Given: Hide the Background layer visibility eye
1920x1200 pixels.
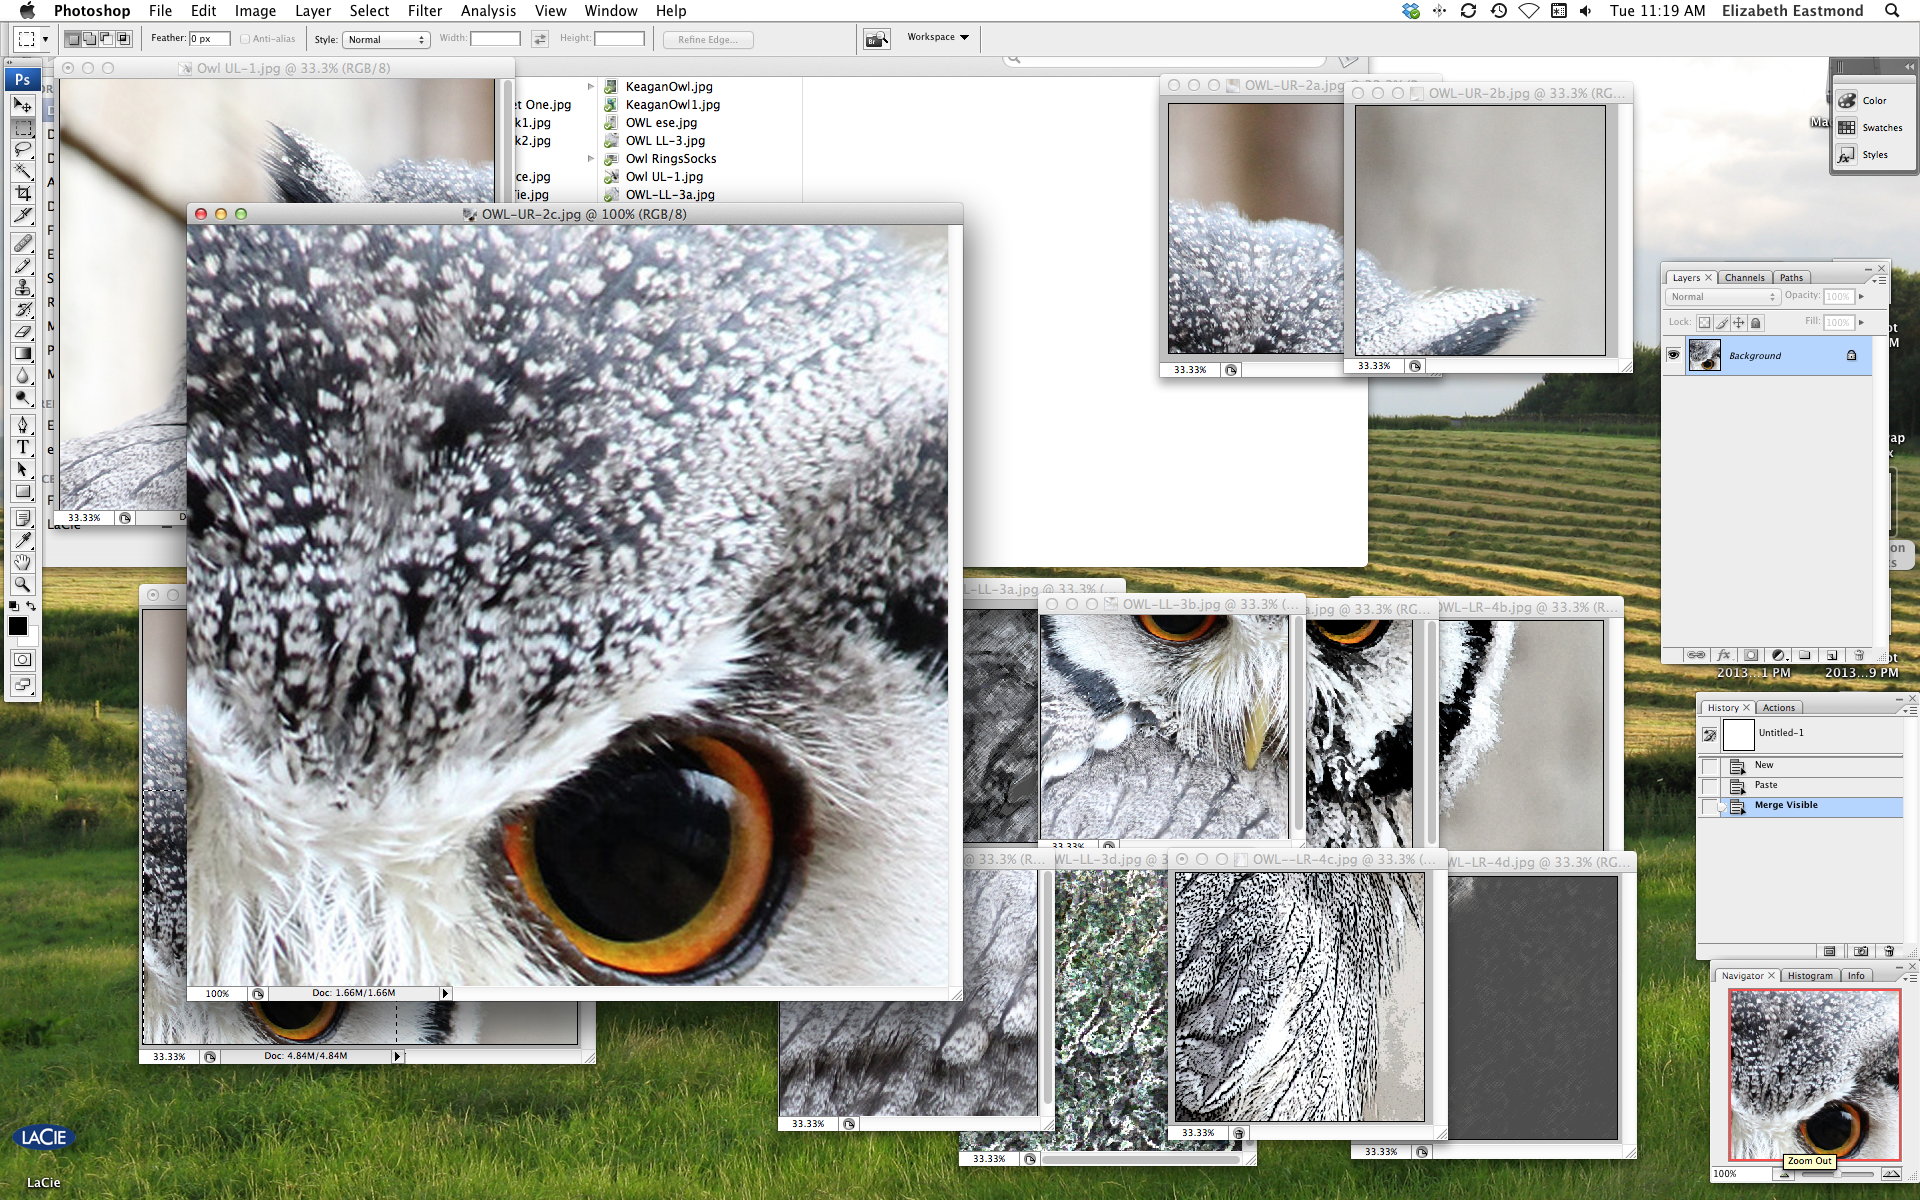Looking at the screenshot, I should coord(1673,355).
